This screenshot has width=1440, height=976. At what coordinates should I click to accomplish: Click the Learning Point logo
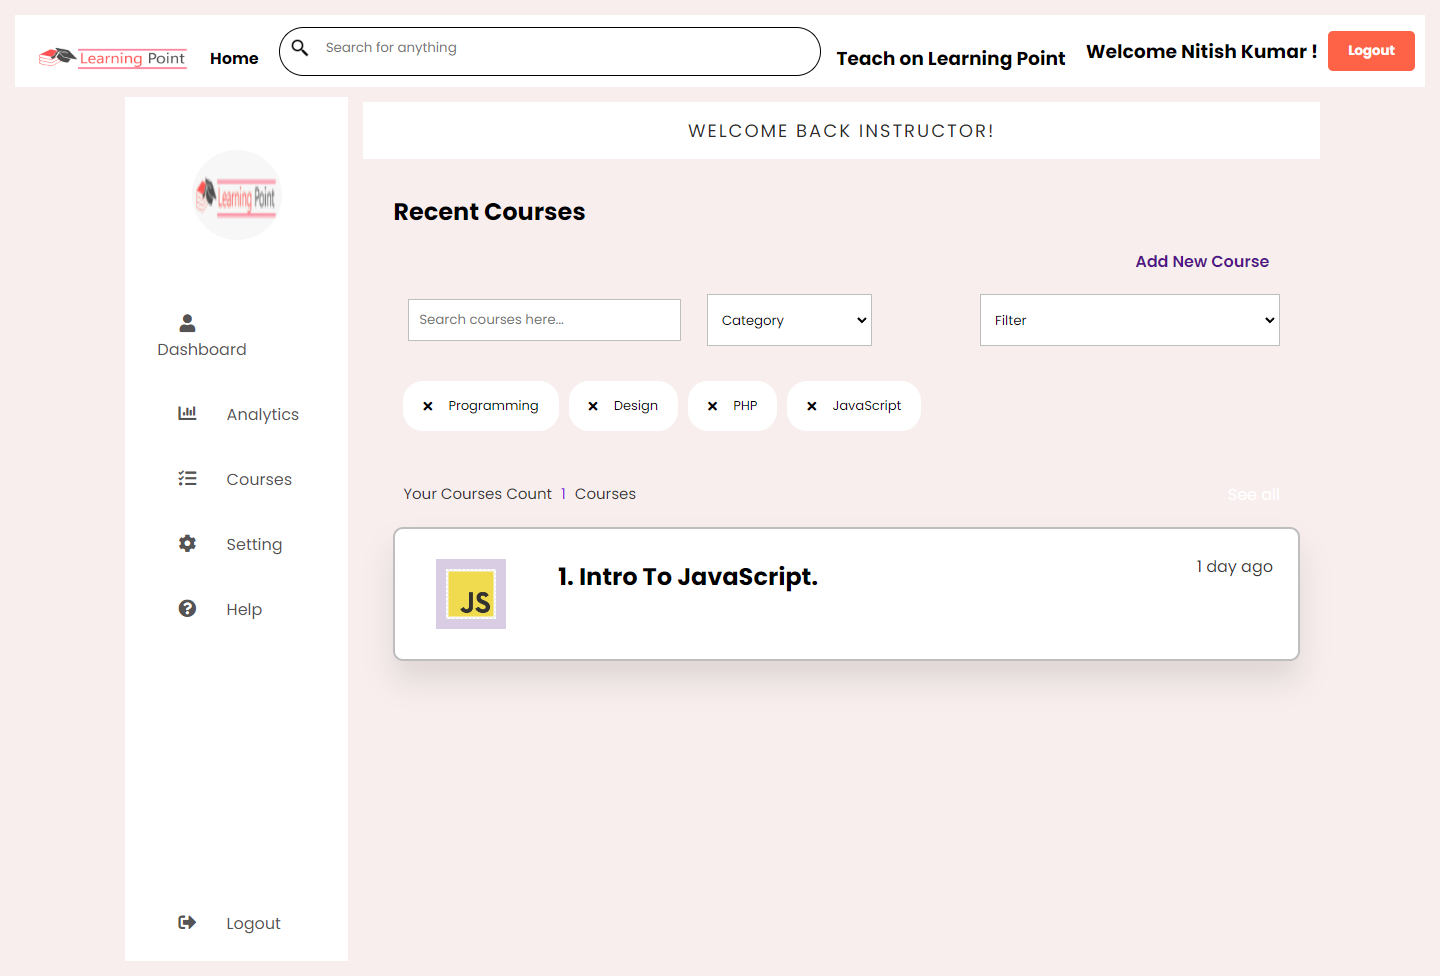(x=112, y=57)
